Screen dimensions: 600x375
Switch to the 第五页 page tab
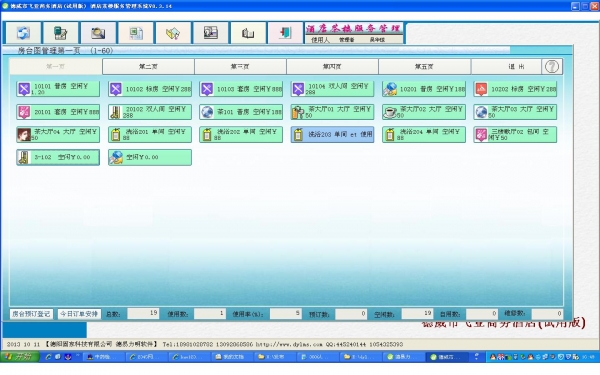pos(424,67)
